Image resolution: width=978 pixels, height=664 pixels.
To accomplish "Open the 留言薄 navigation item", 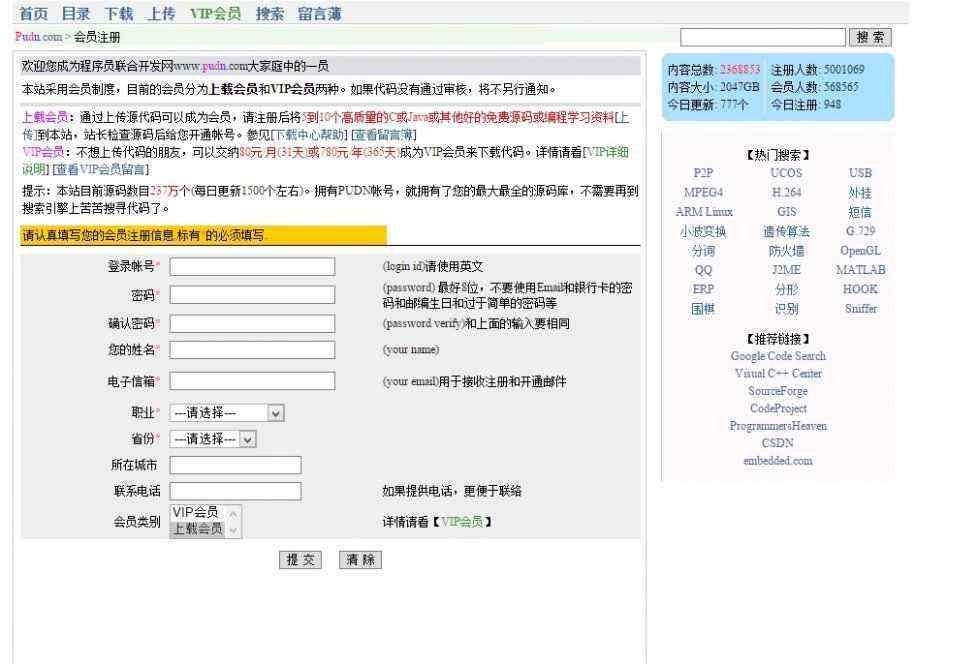I will 320,13.
